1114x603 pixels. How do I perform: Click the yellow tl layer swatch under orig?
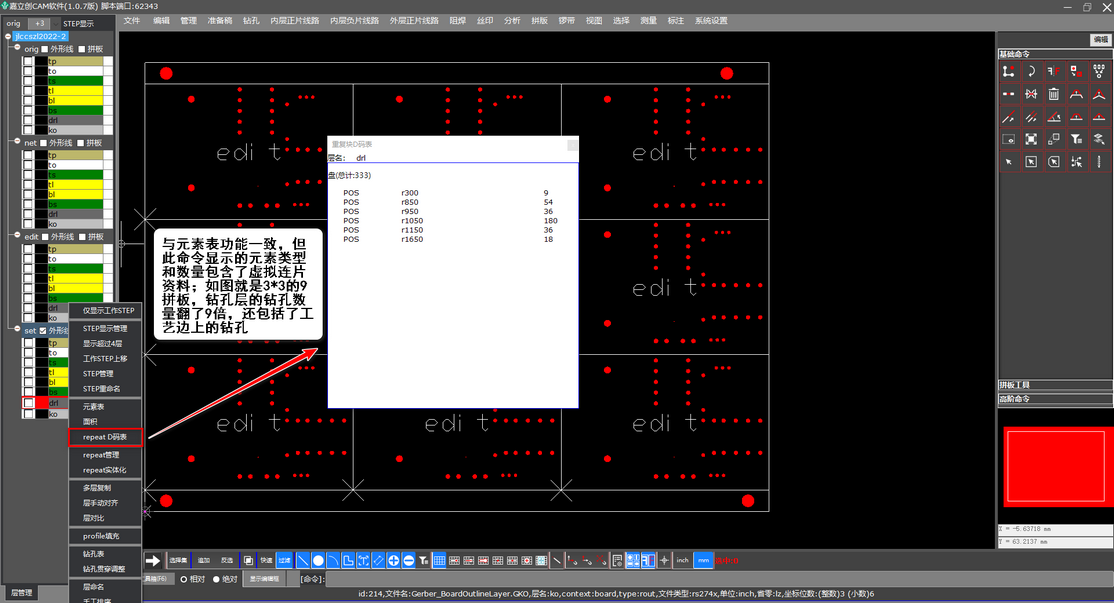(x=75, y=91)
